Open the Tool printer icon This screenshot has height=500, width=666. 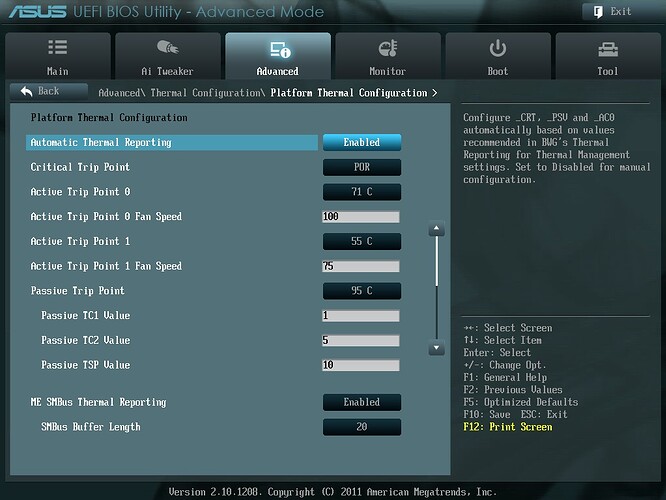pyautogui.click(x=607, y=49)
